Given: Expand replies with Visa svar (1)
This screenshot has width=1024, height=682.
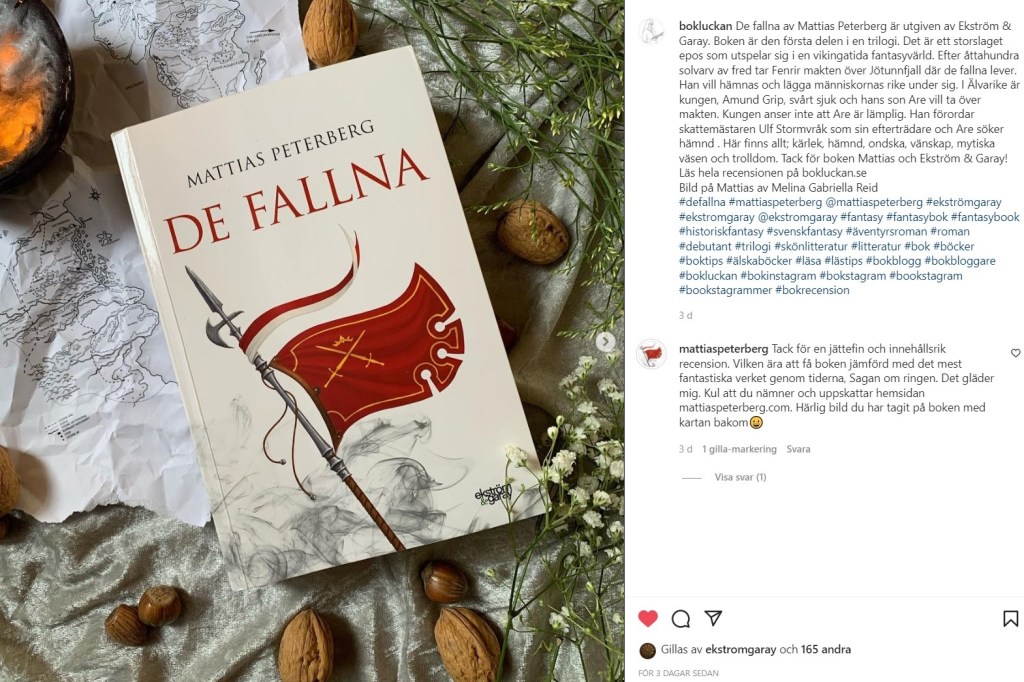Looking at the screenshot, I should [x=741, y=478].
